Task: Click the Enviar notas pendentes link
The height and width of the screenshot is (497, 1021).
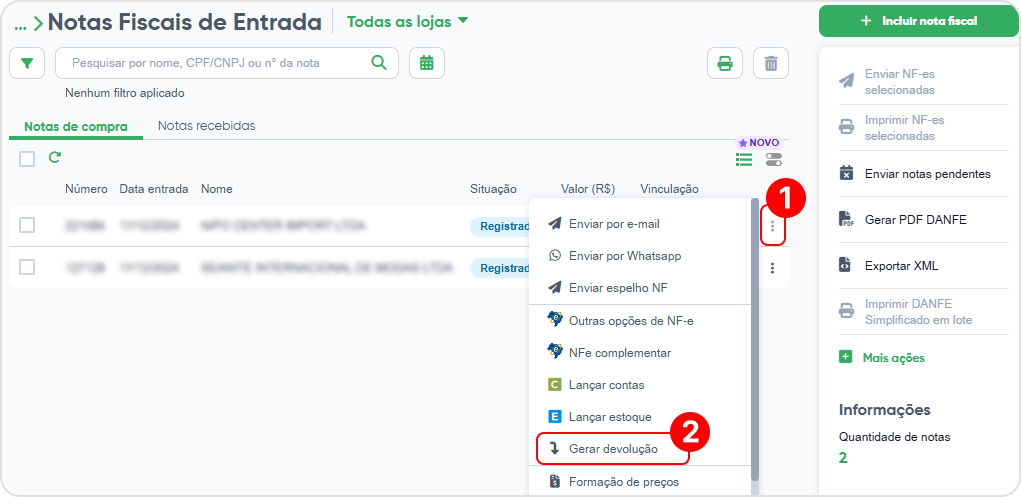Action: point(927,174)
